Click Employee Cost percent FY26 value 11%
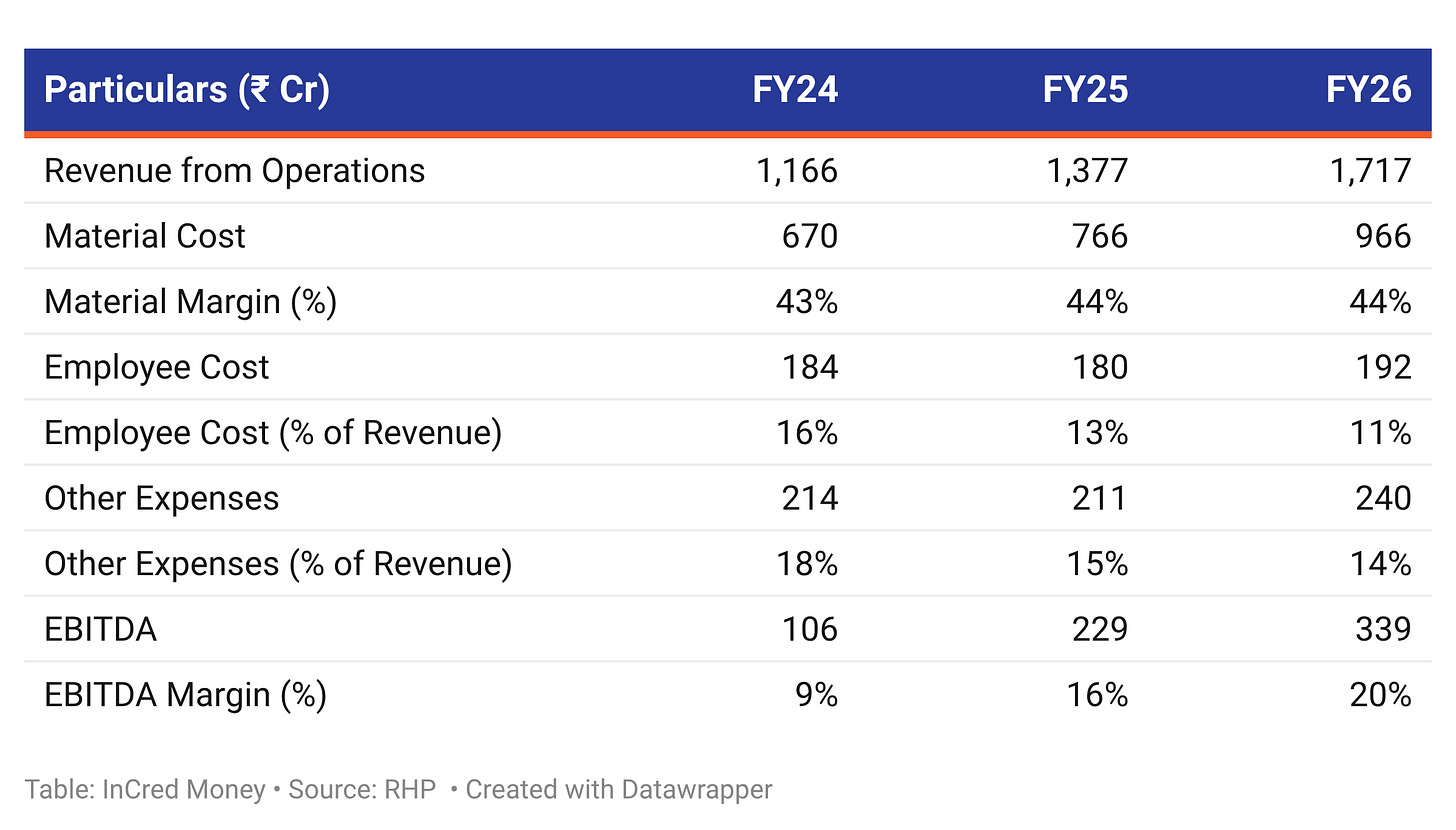This screenshot has height=830, width=1456. point(1381,433)
